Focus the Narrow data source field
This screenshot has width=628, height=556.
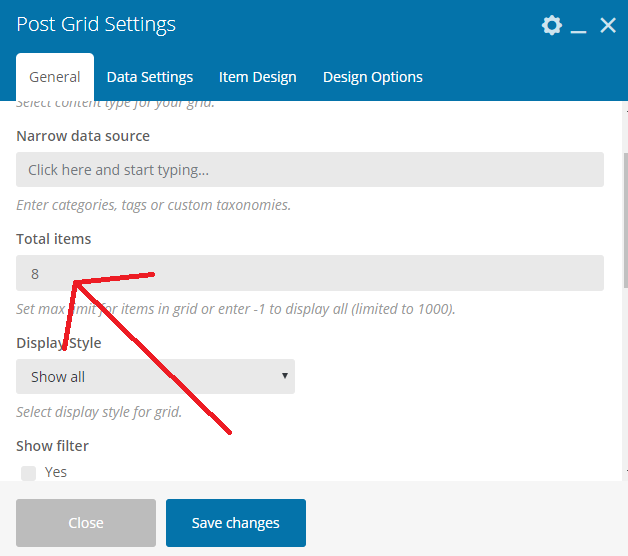(x=310, y=169)
